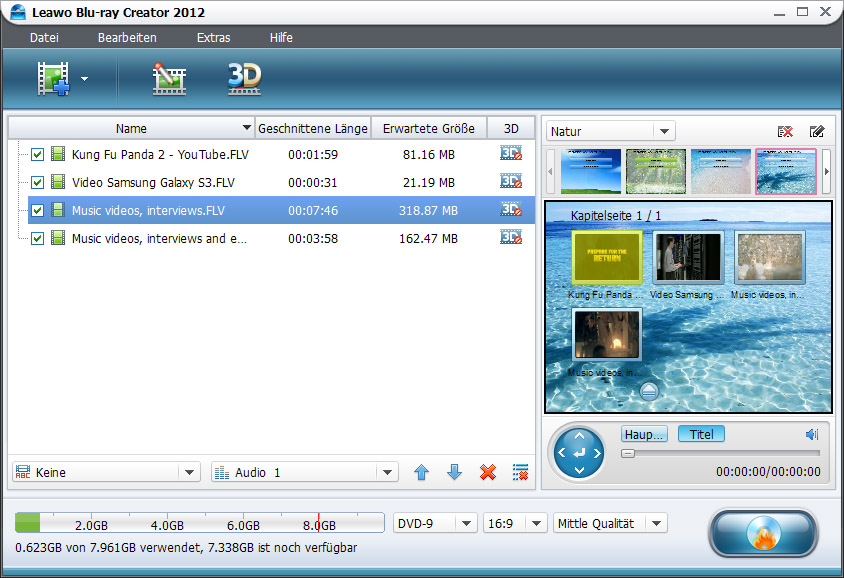Remove selected video with red X icon

pyautogui.click(x=488, y=472)
